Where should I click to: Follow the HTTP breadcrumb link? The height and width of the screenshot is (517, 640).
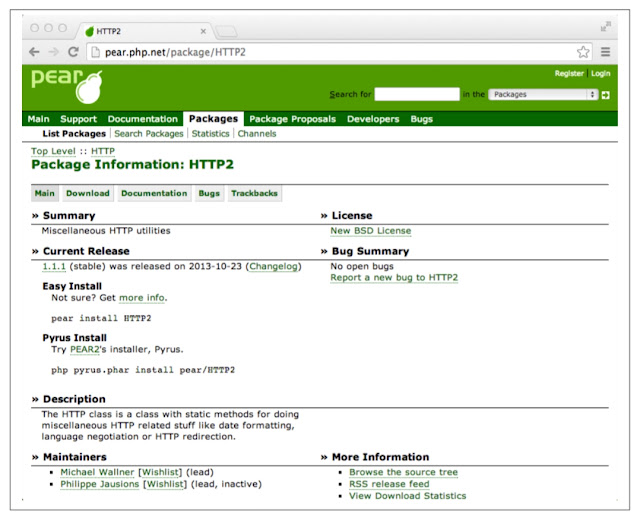click(x=103, y=151)
